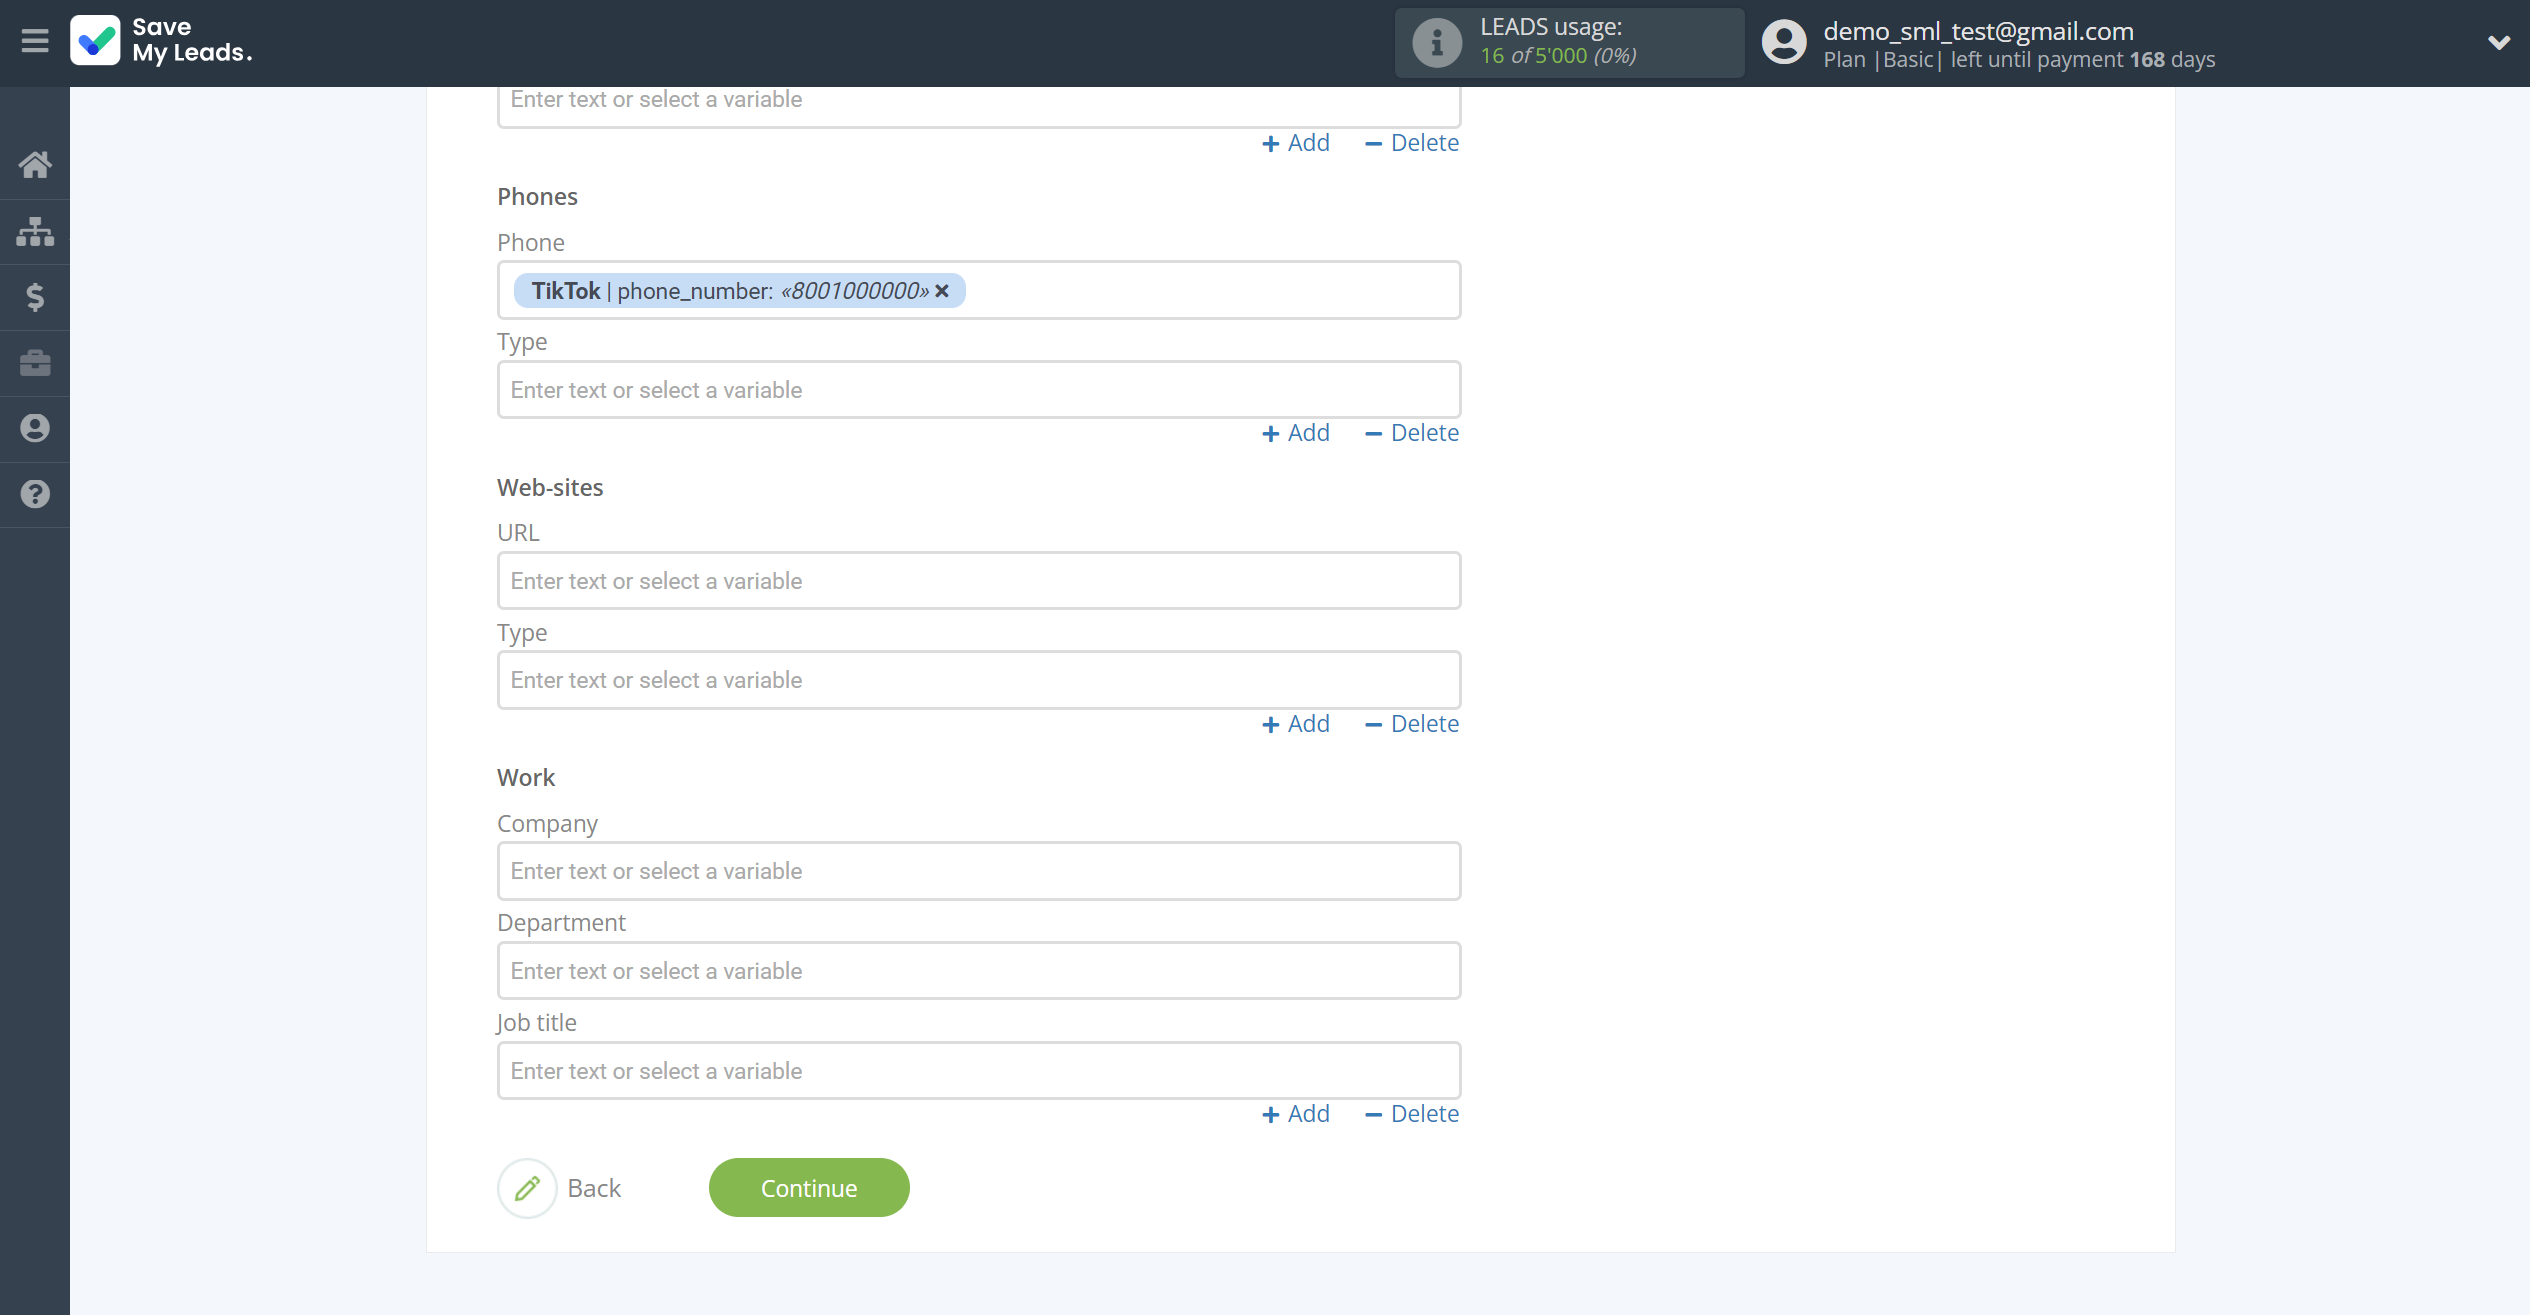
Task: Expand the account dropdown chevron
Action: (x=2499, y=42)
